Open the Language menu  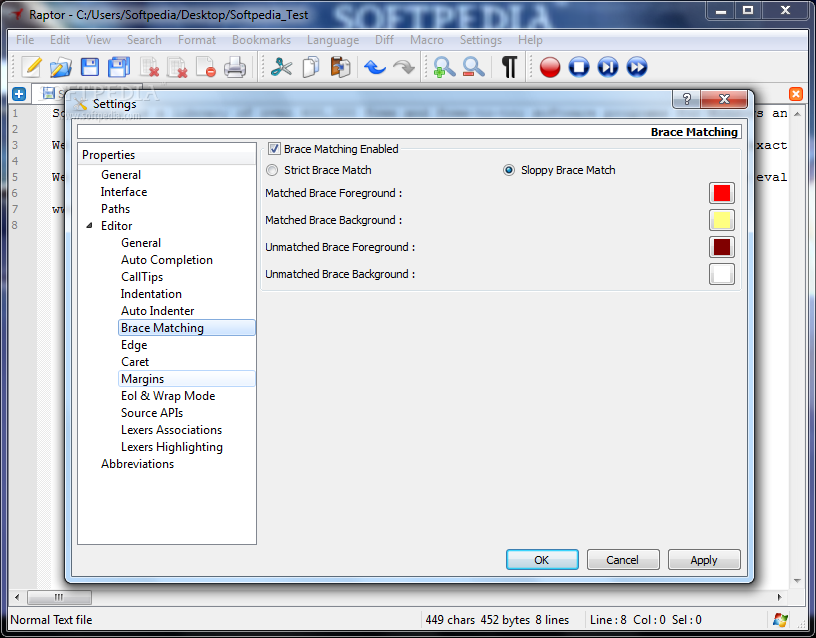pyautogui.click(x=333, y=40)
